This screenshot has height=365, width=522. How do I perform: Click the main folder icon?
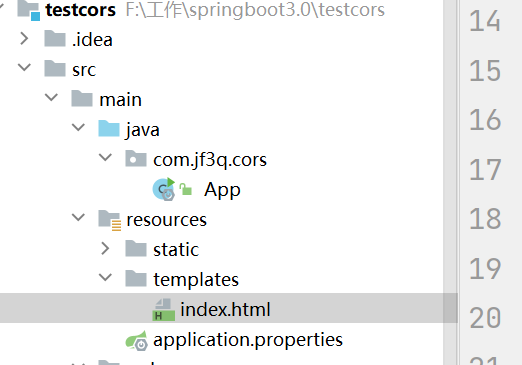[82, 99]
